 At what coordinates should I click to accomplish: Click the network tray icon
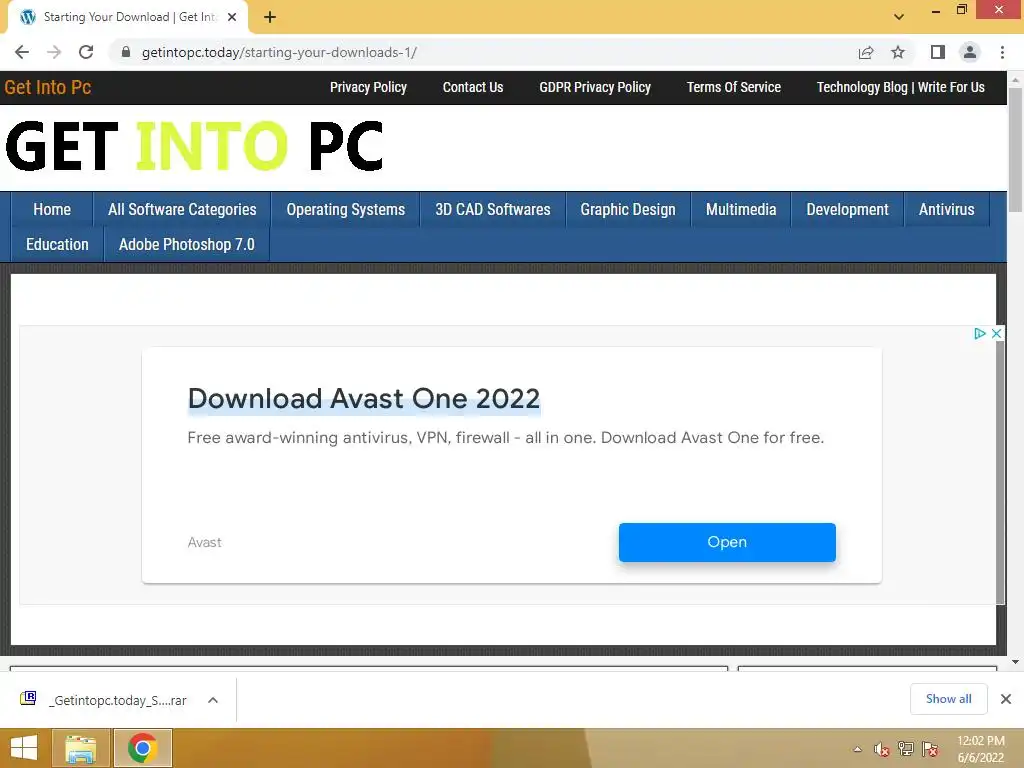tap(906, 749)
